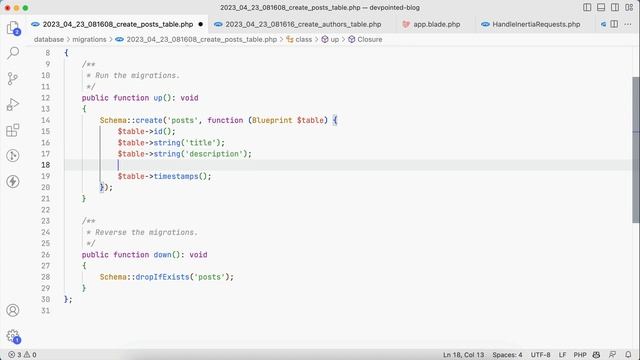Image resolution: width=640 pixels, height=360 pixels.
Task: Click line number 14 in the gutter
Action: [45, 120]
